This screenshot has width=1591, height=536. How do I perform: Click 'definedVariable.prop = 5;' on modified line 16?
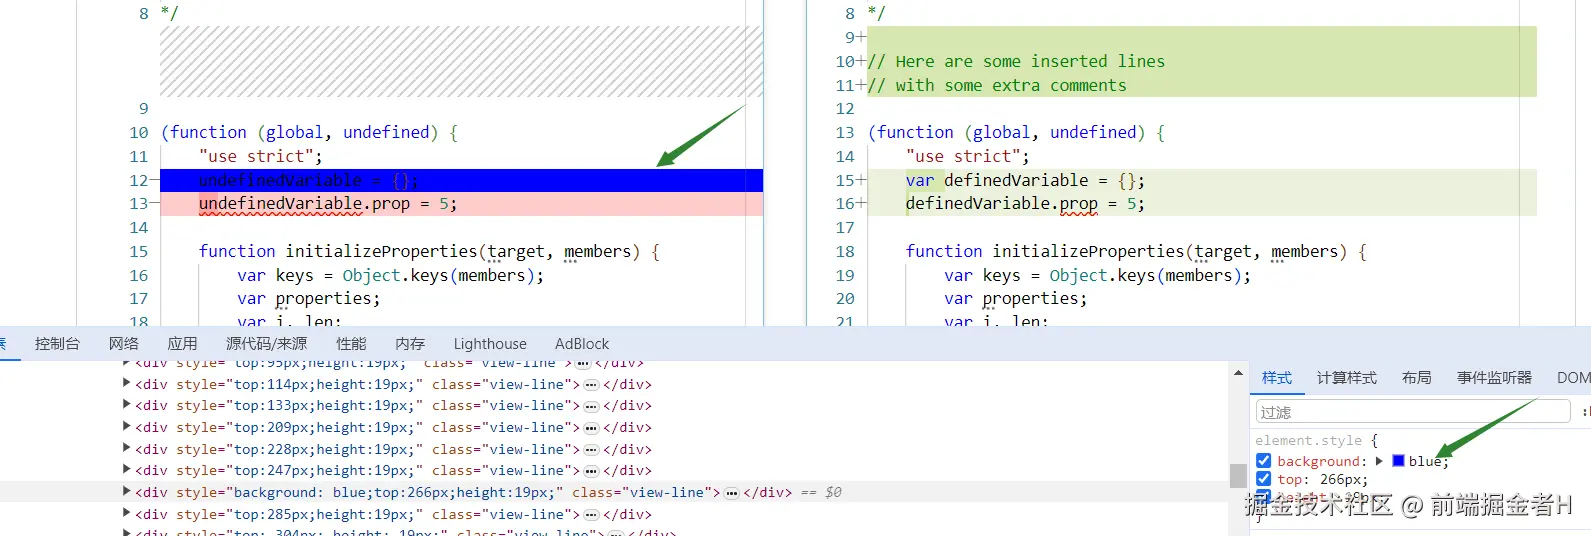click(1025, 203)
